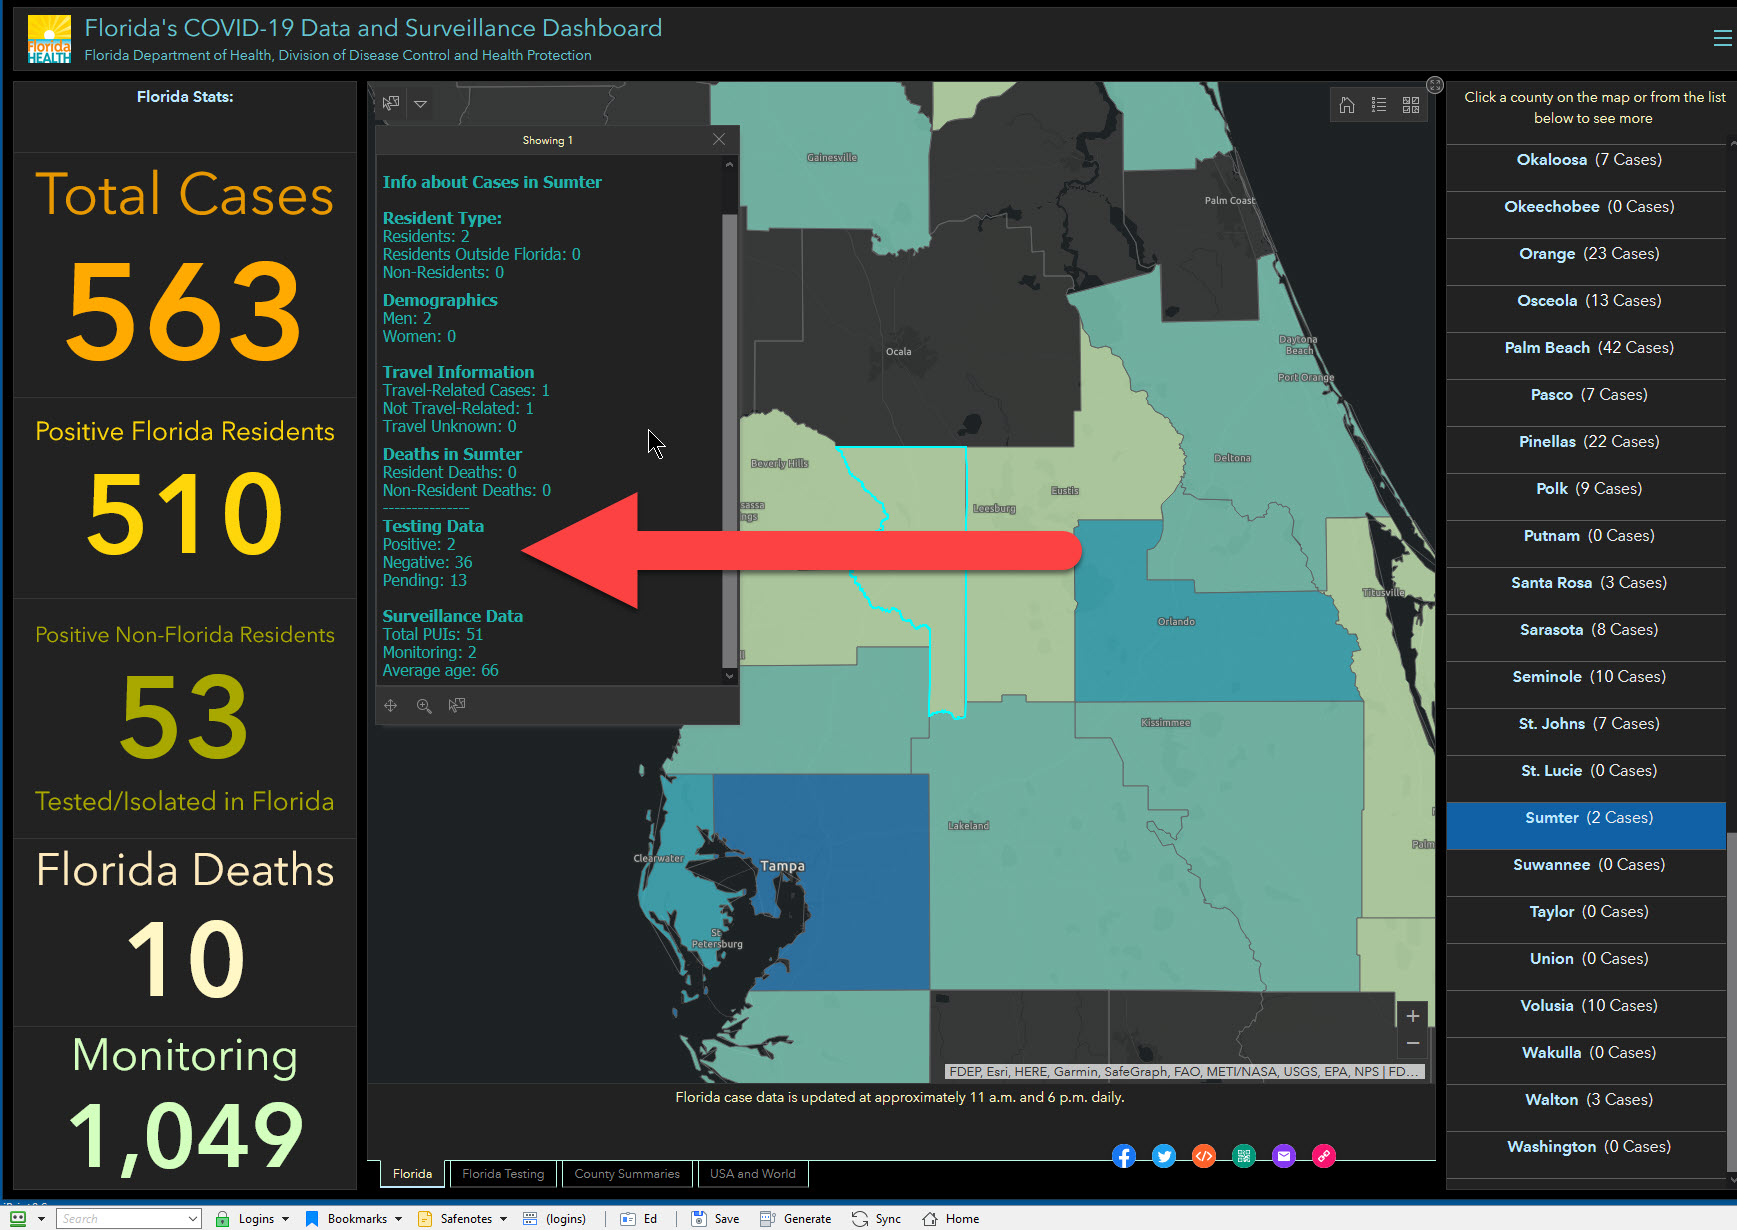
Task: Open the dashboard hamburger menu
Action: [x=1722, y=38]
